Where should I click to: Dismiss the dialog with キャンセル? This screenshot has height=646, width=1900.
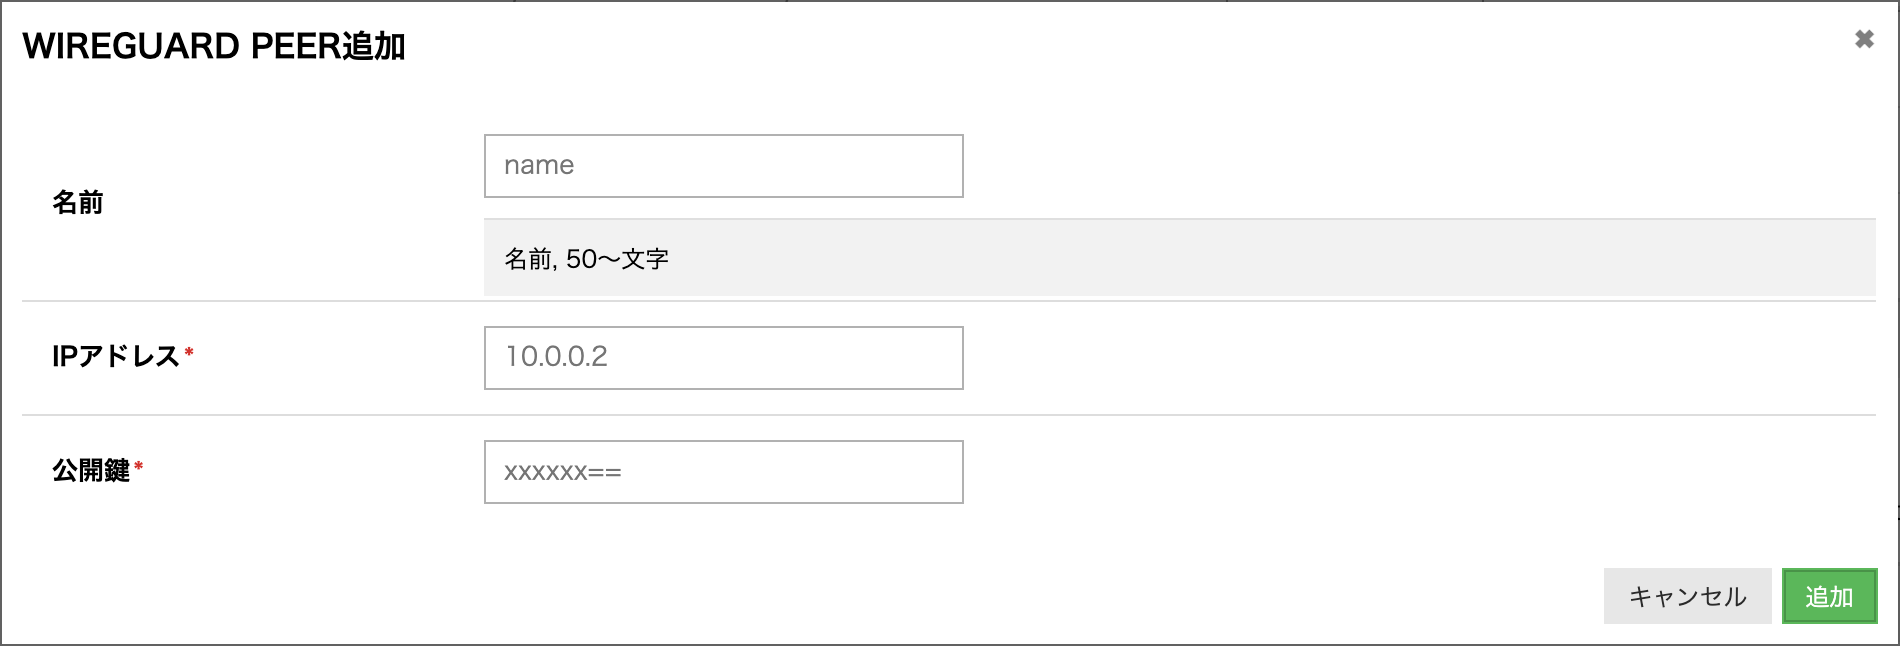1687,596
